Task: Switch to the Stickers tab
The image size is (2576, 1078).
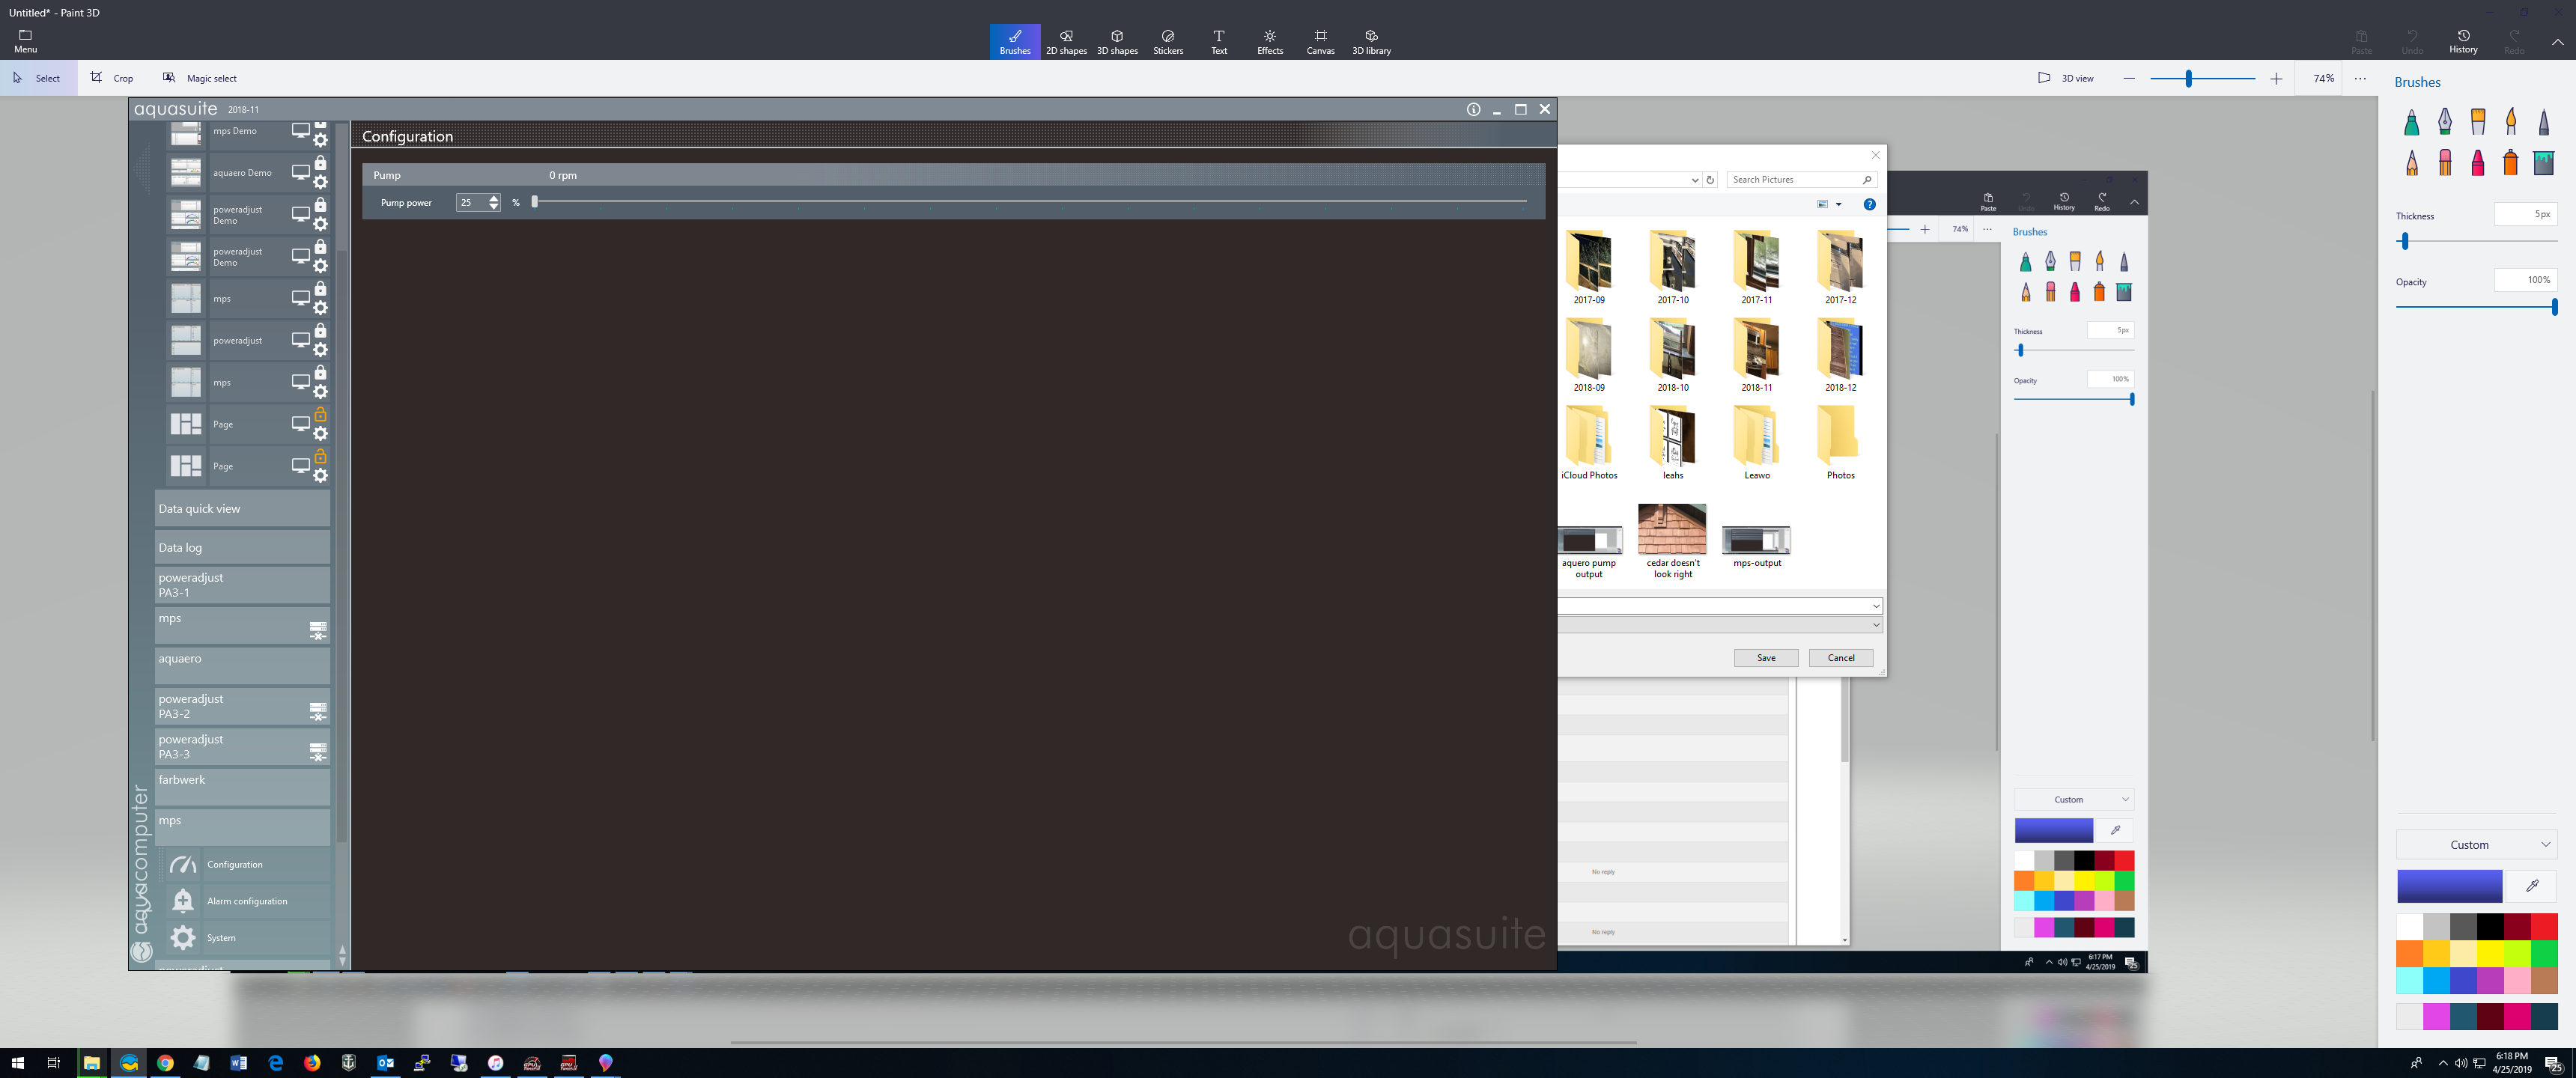Action: (x=1167, y=42)
